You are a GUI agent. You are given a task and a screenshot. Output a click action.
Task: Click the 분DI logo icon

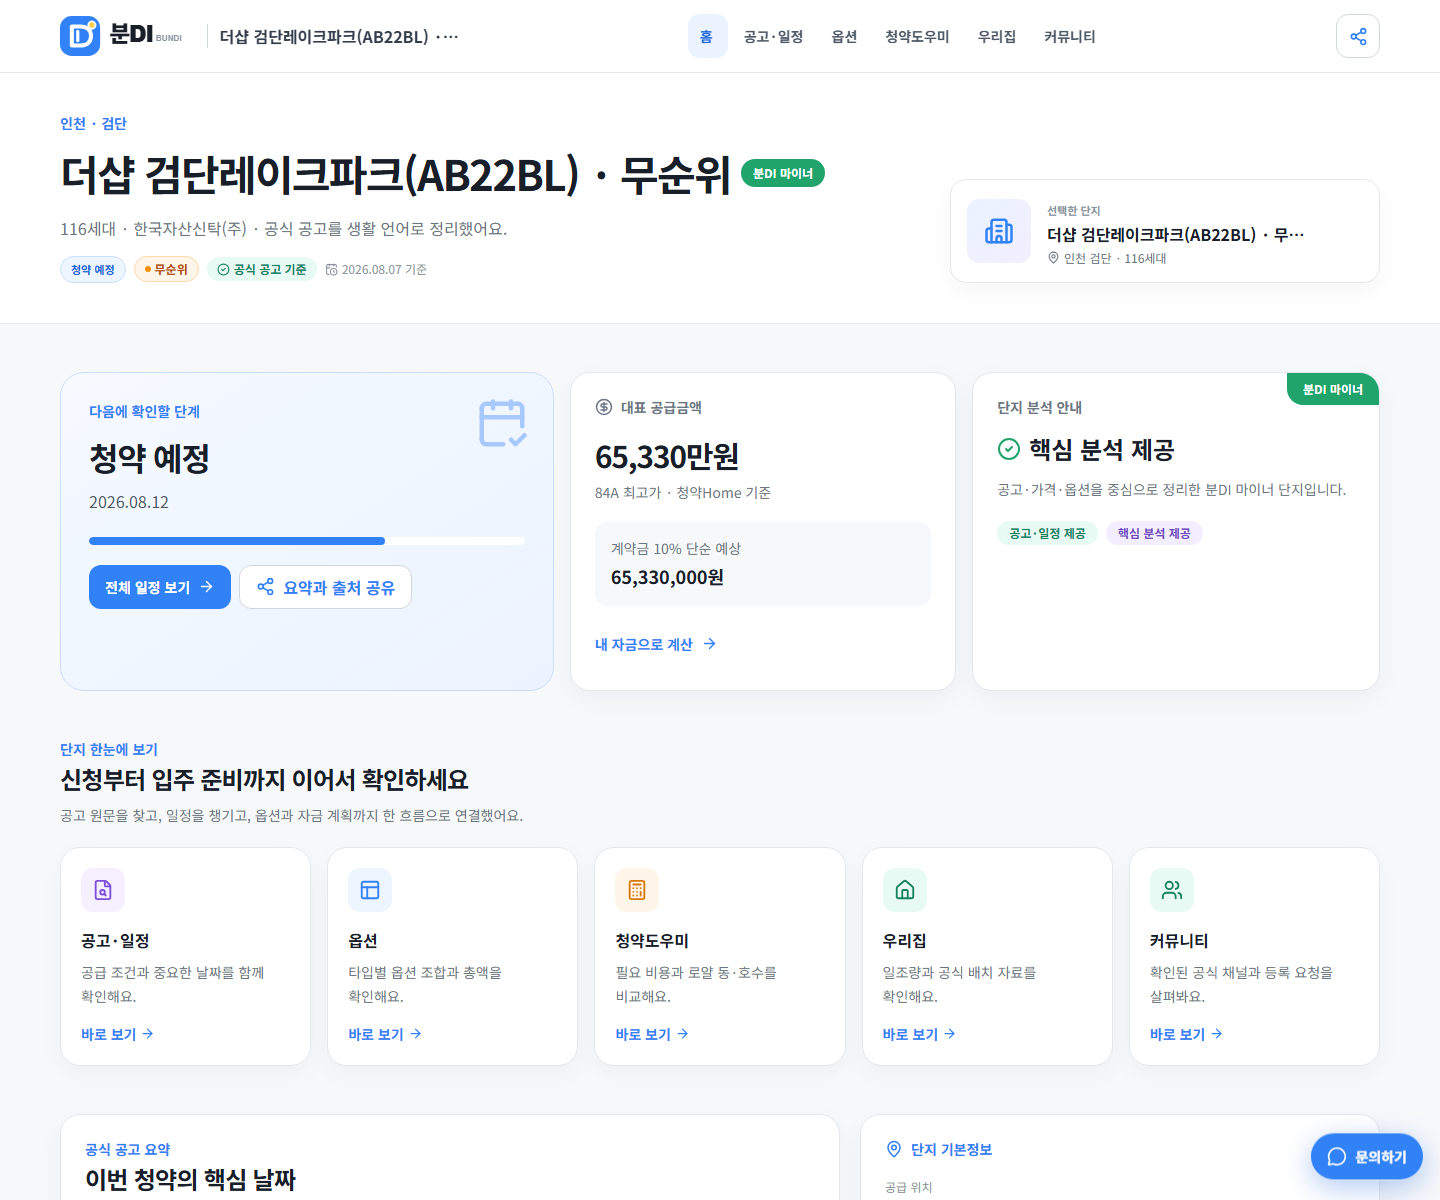pos(80,36)
